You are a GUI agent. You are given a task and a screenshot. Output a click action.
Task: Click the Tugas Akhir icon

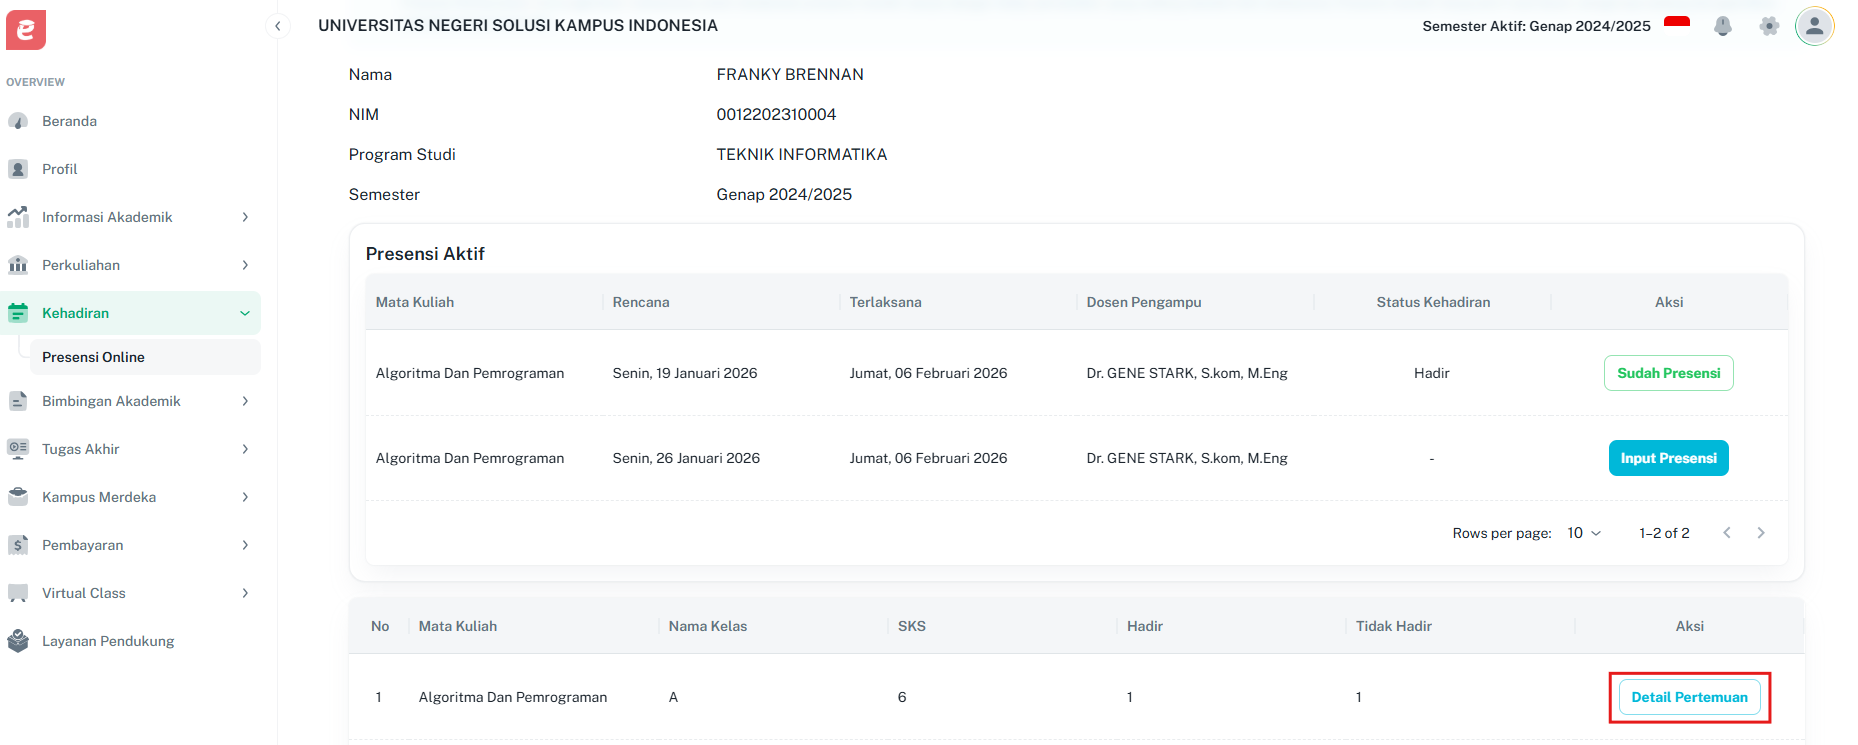(18, 449)
